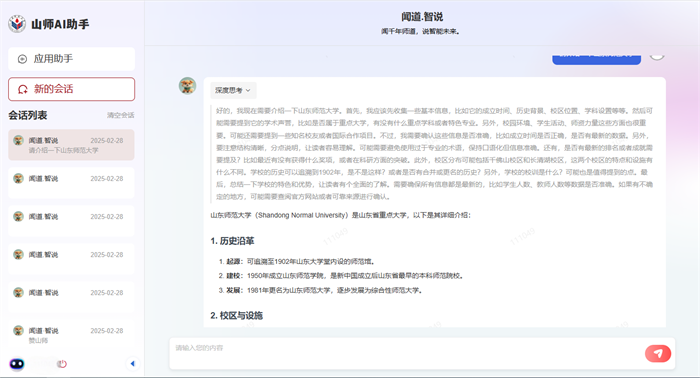Click the 闻道.智说 page title
This screenshot has height=378, width=700.
[x=422, y=17]
